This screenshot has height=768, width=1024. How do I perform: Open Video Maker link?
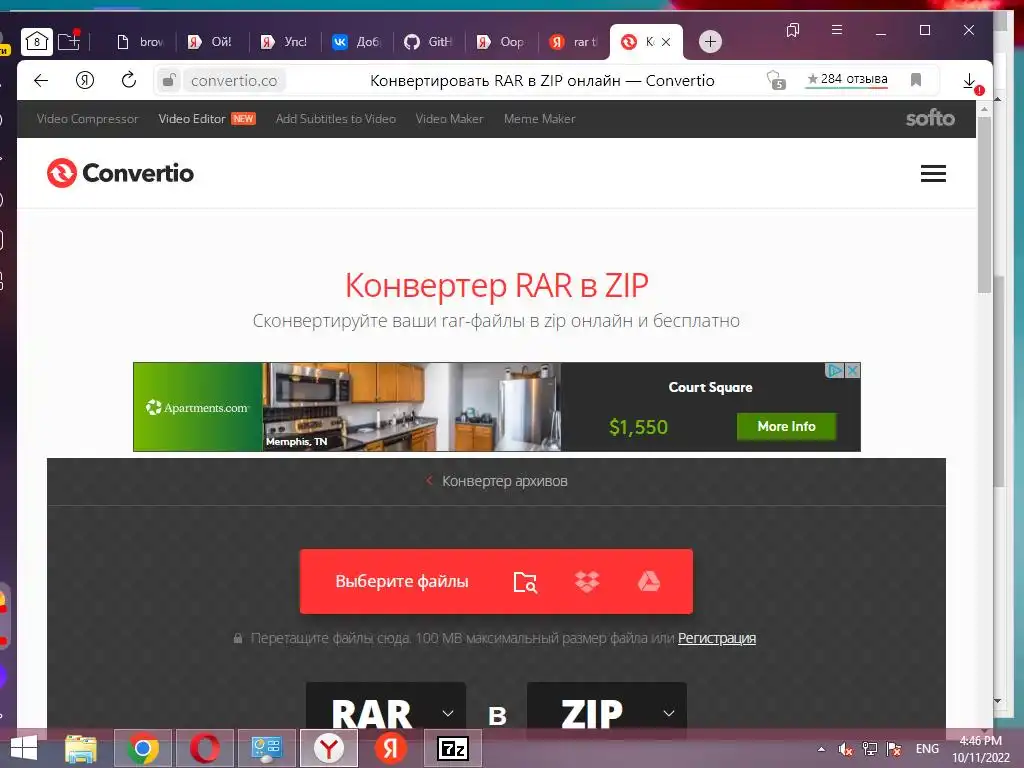449,119
